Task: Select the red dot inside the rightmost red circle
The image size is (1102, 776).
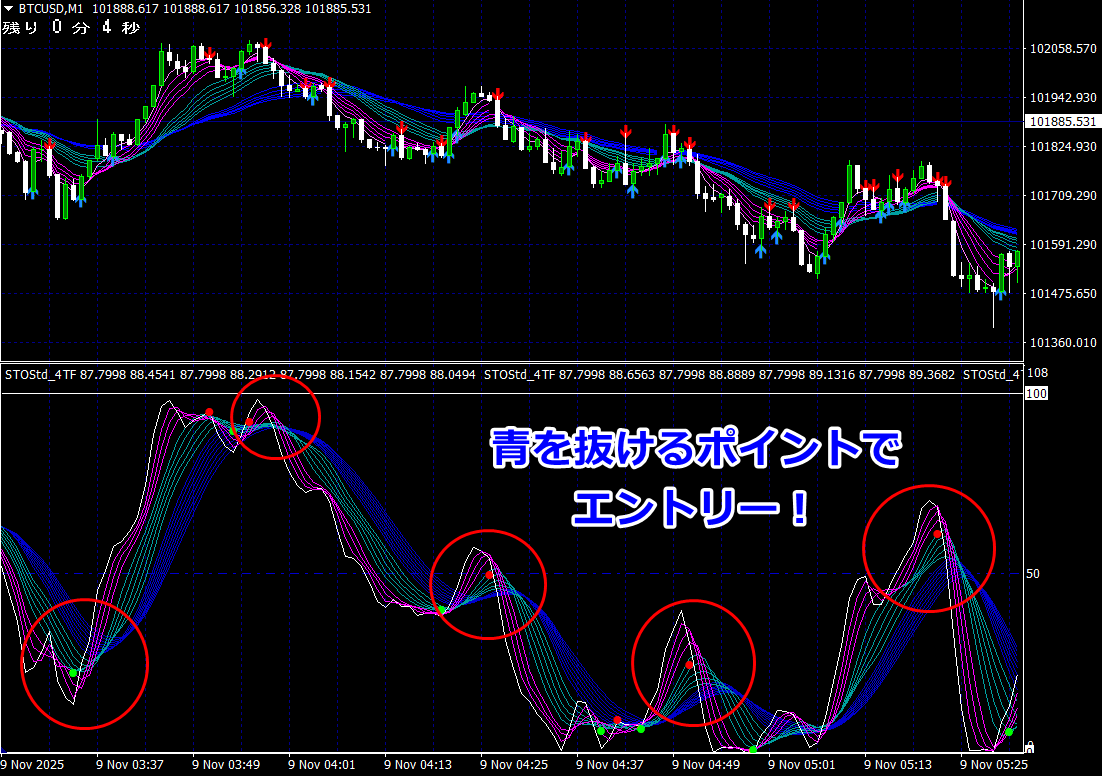Action: click(x=937, y=534)
